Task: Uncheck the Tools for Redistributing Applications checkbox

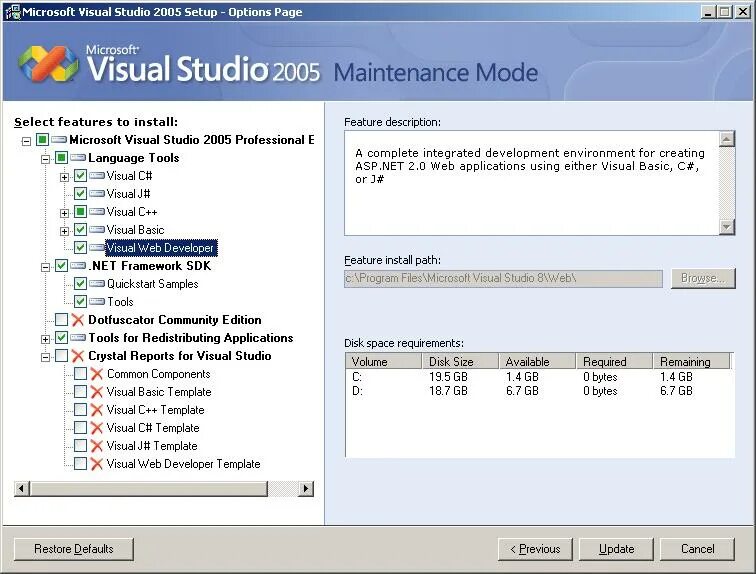Action: tap(61, 337)
